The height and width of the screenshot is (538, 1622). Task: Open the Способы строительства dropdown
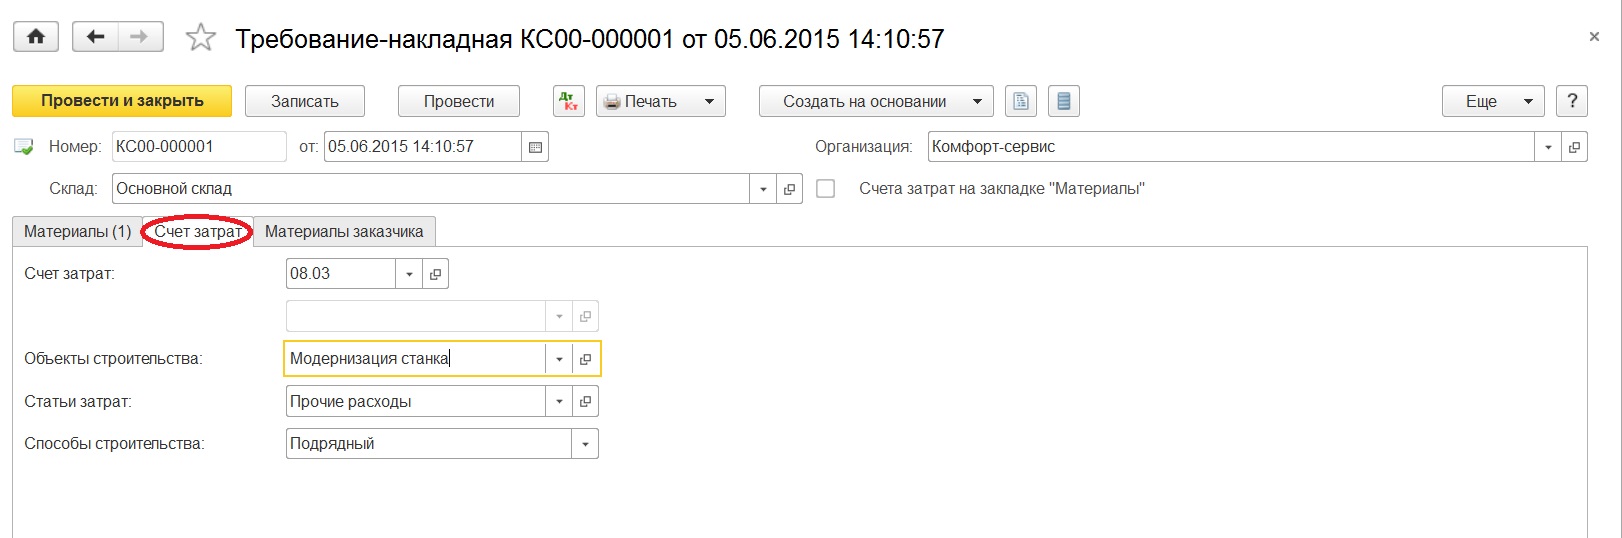(x=585, y=444)
